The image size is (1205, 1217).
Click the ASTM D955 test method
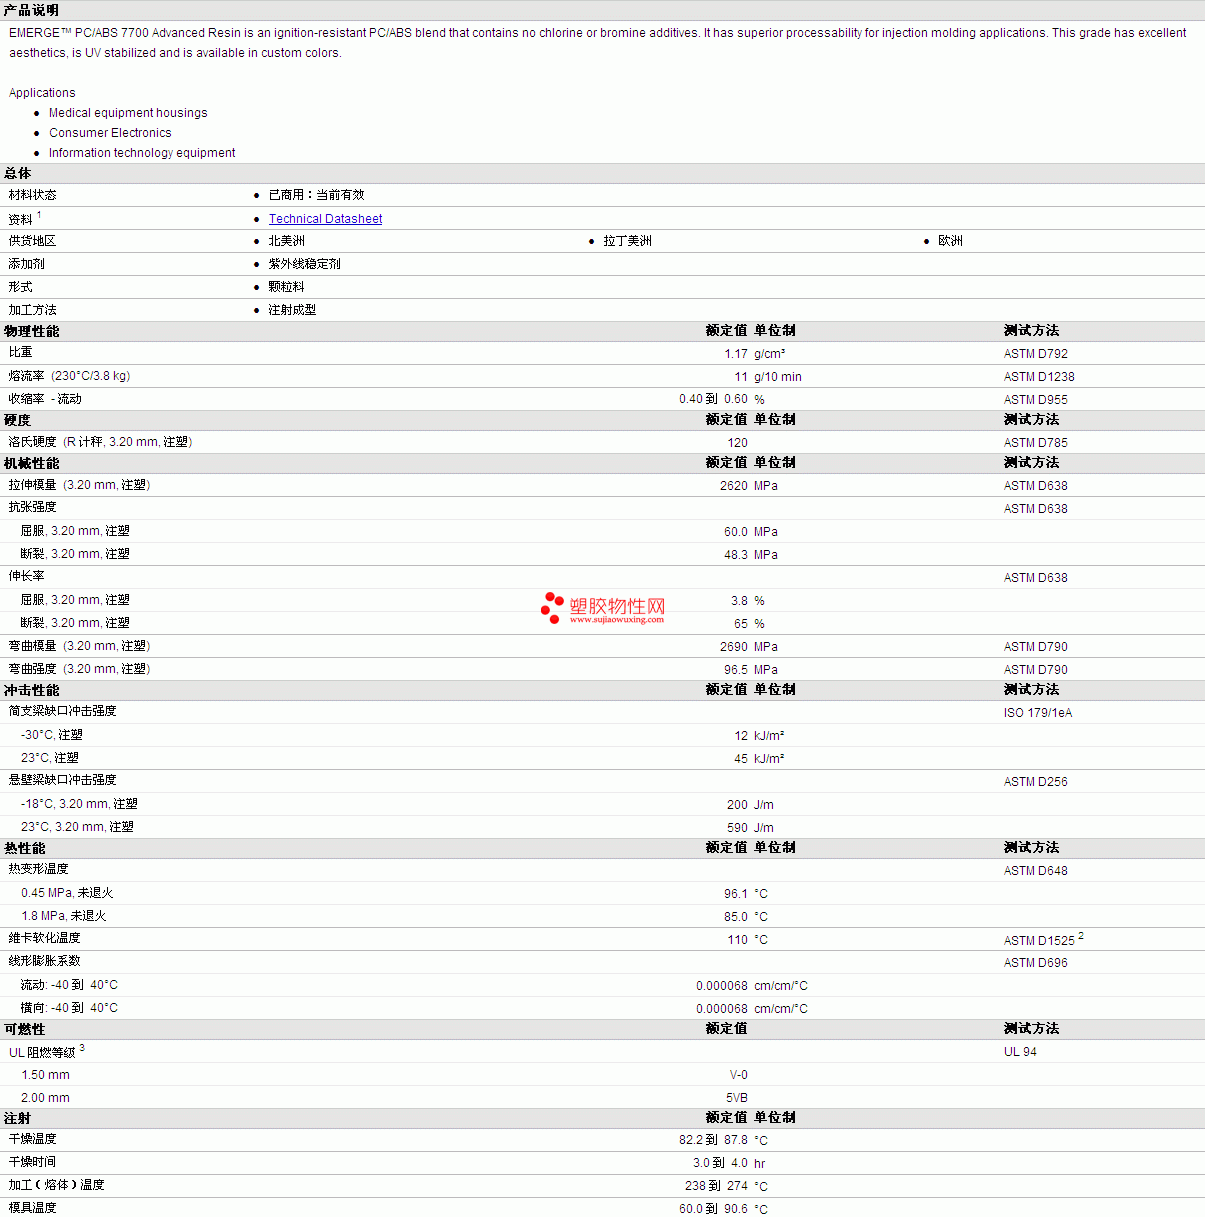[1035, 400]
